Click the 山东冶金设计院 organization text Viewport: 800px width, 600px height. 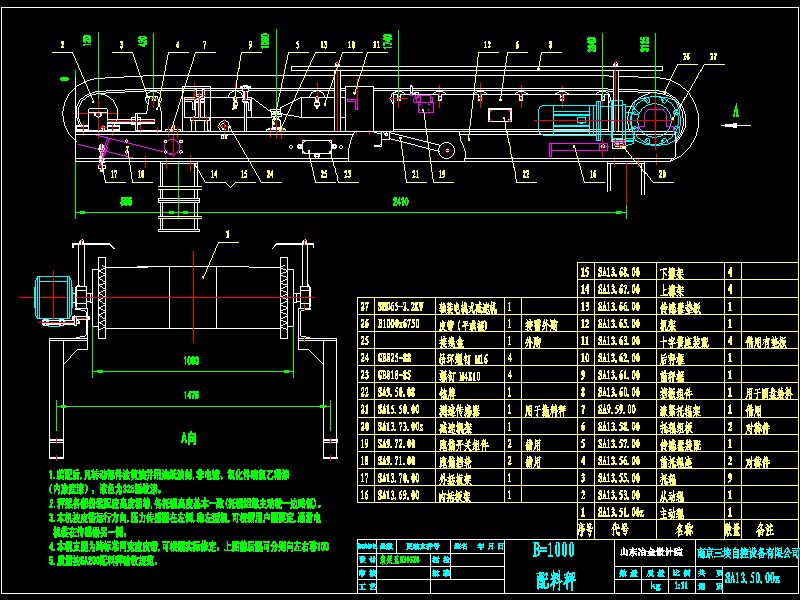point(650,551)
